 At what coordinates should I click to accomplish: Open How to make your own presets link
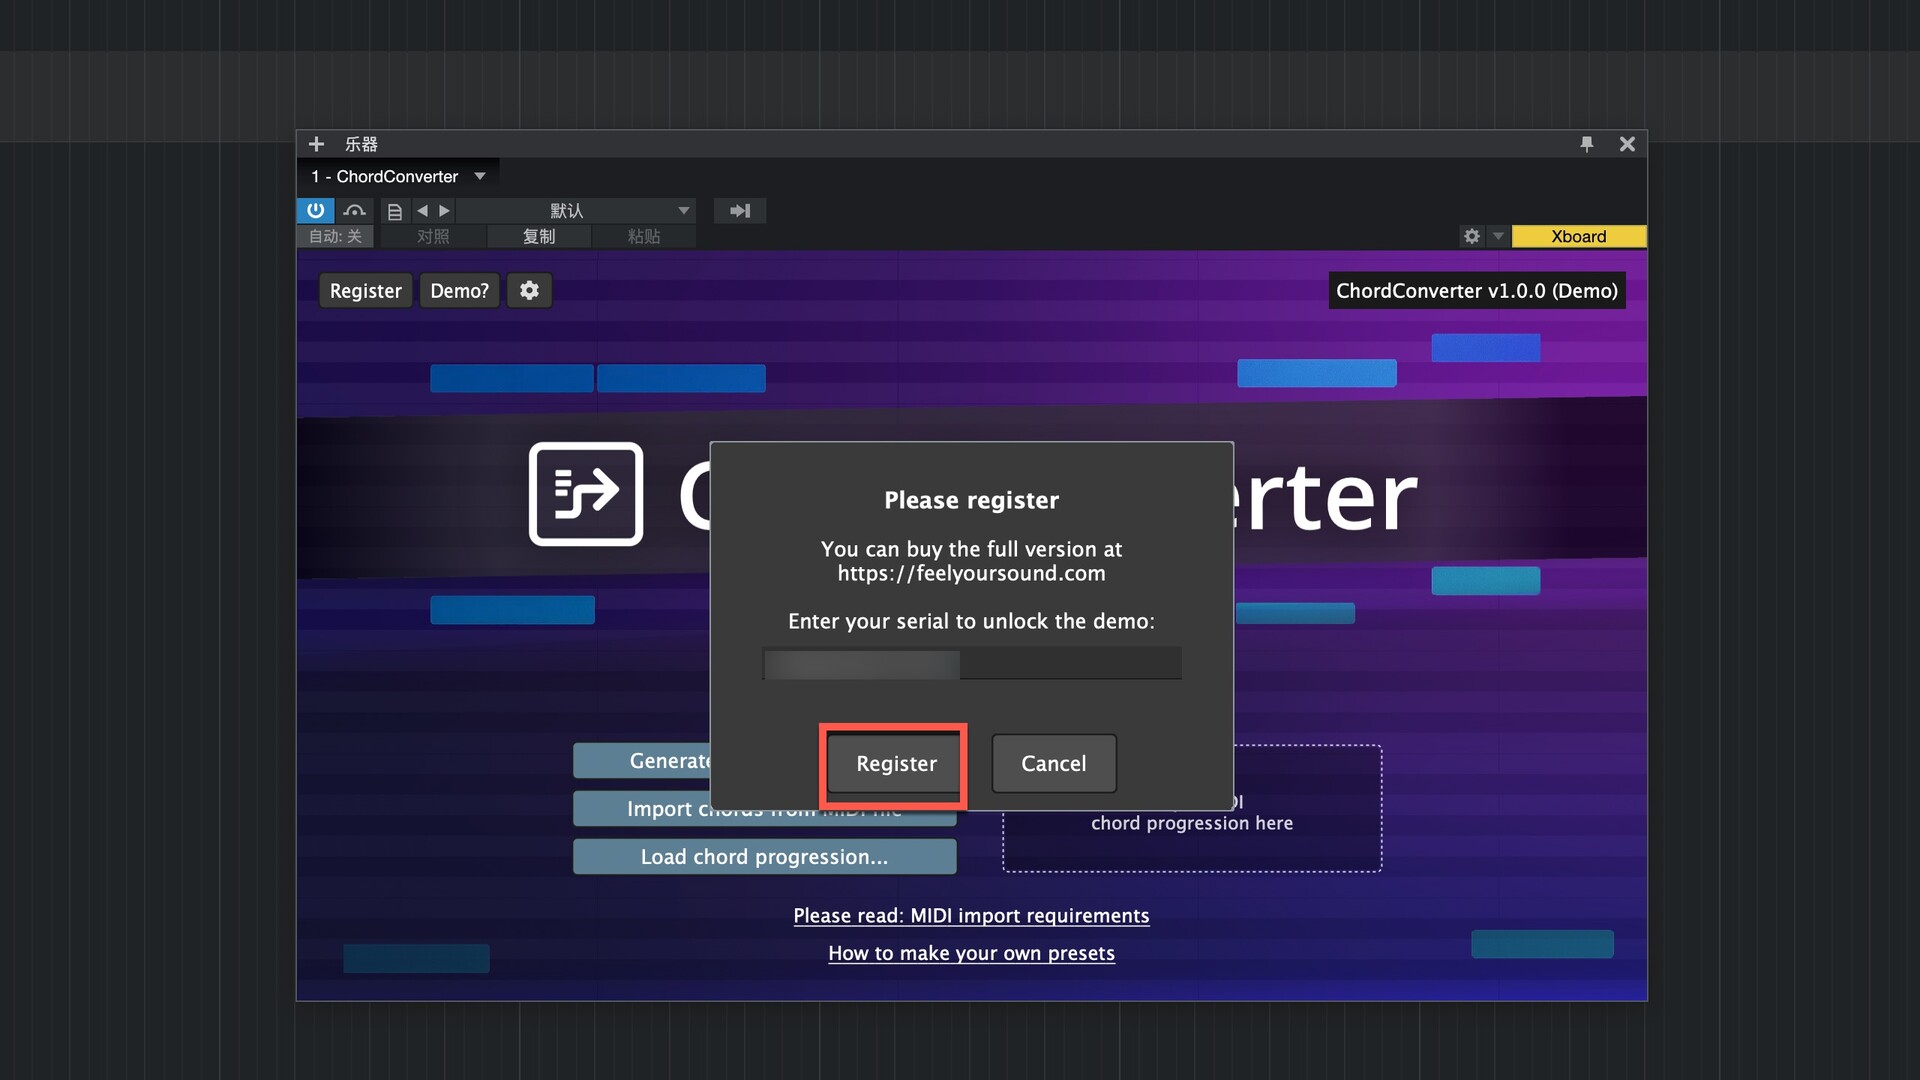[x=971, y=954]
